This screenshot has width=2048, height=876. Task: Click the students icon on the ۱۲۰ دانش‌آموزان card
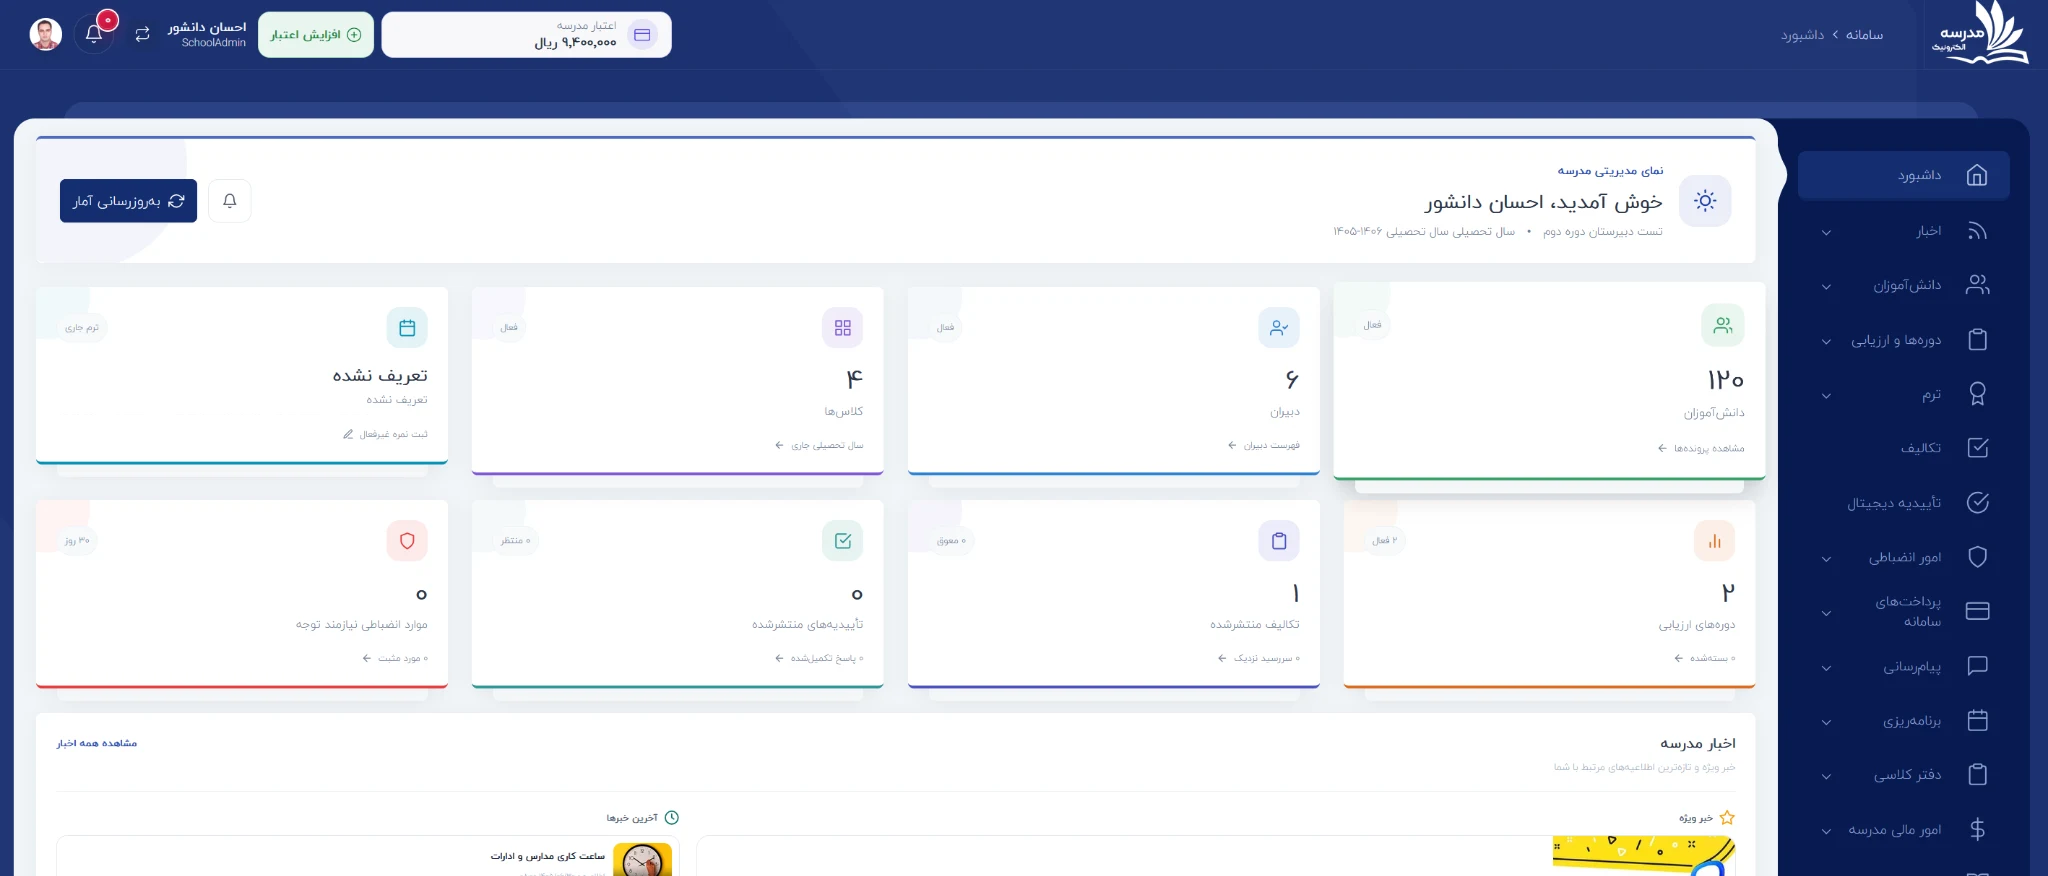[x=1722, y=325]
